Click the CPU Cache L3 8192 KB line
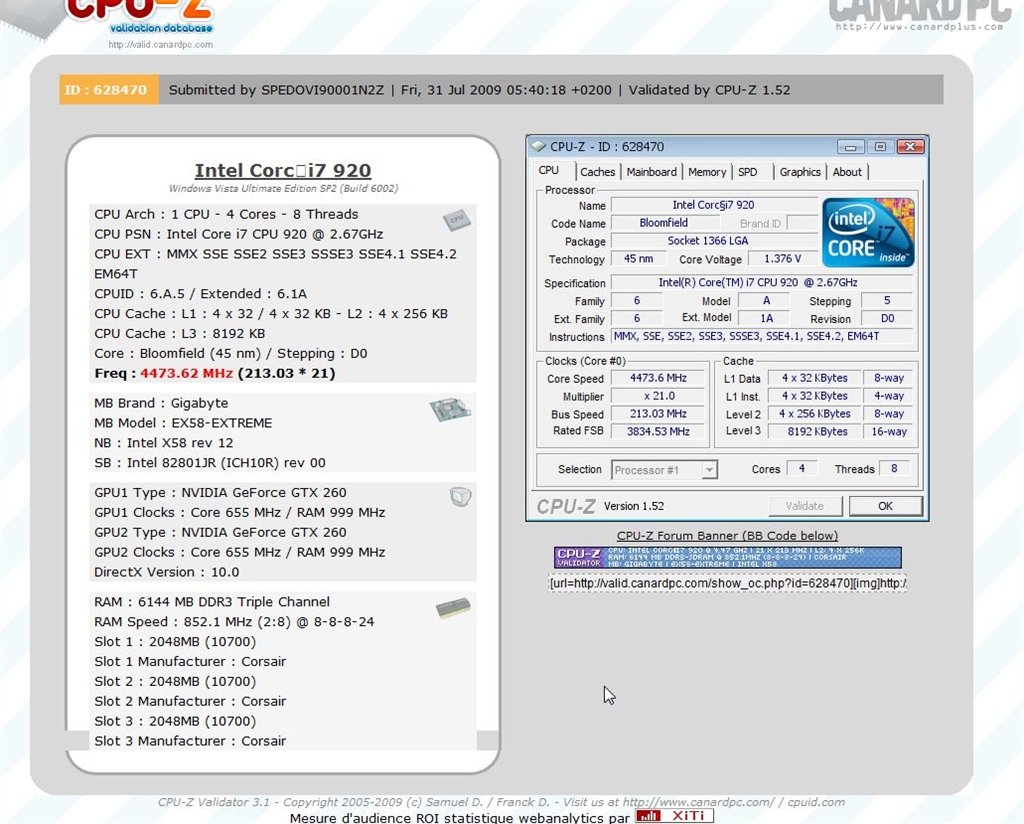The image size is (1024, 824). pos(180,334)
